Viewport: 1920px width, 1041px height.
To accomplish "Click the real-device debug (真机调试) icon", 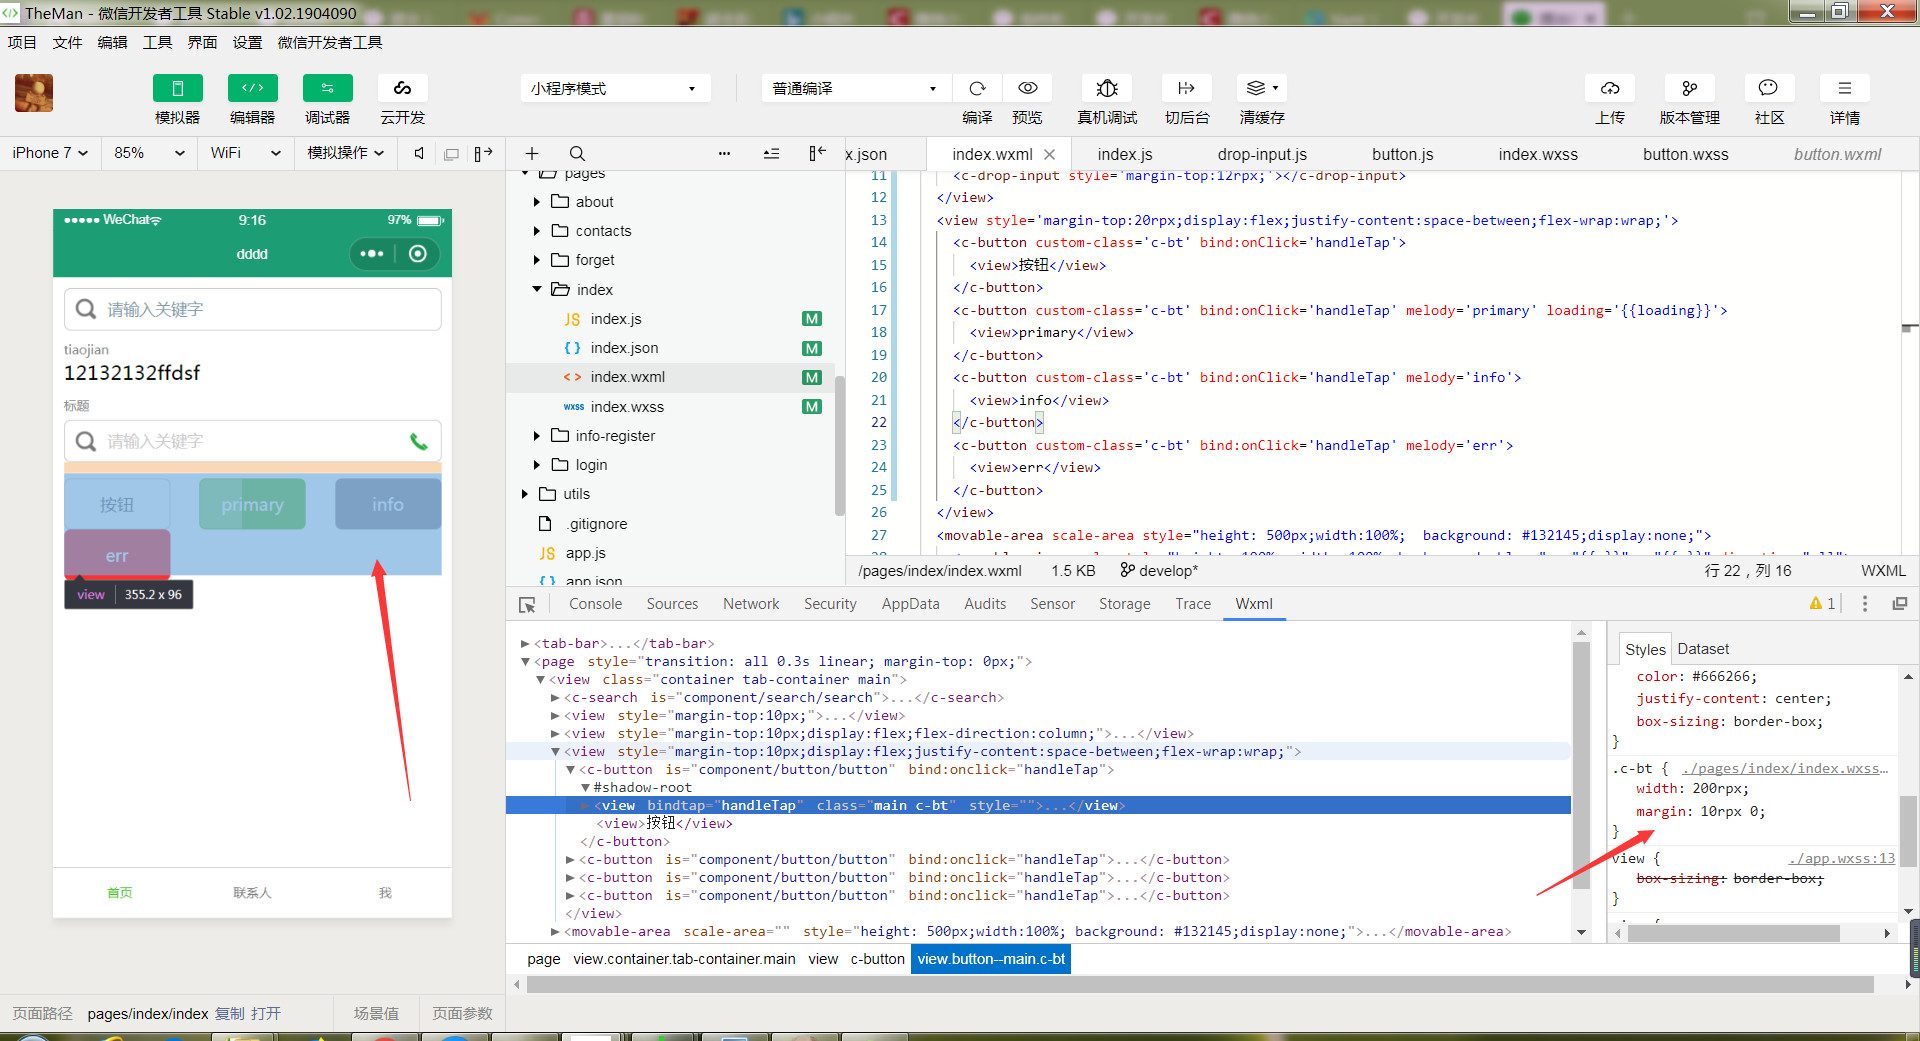I will (x=1106, y=89).
